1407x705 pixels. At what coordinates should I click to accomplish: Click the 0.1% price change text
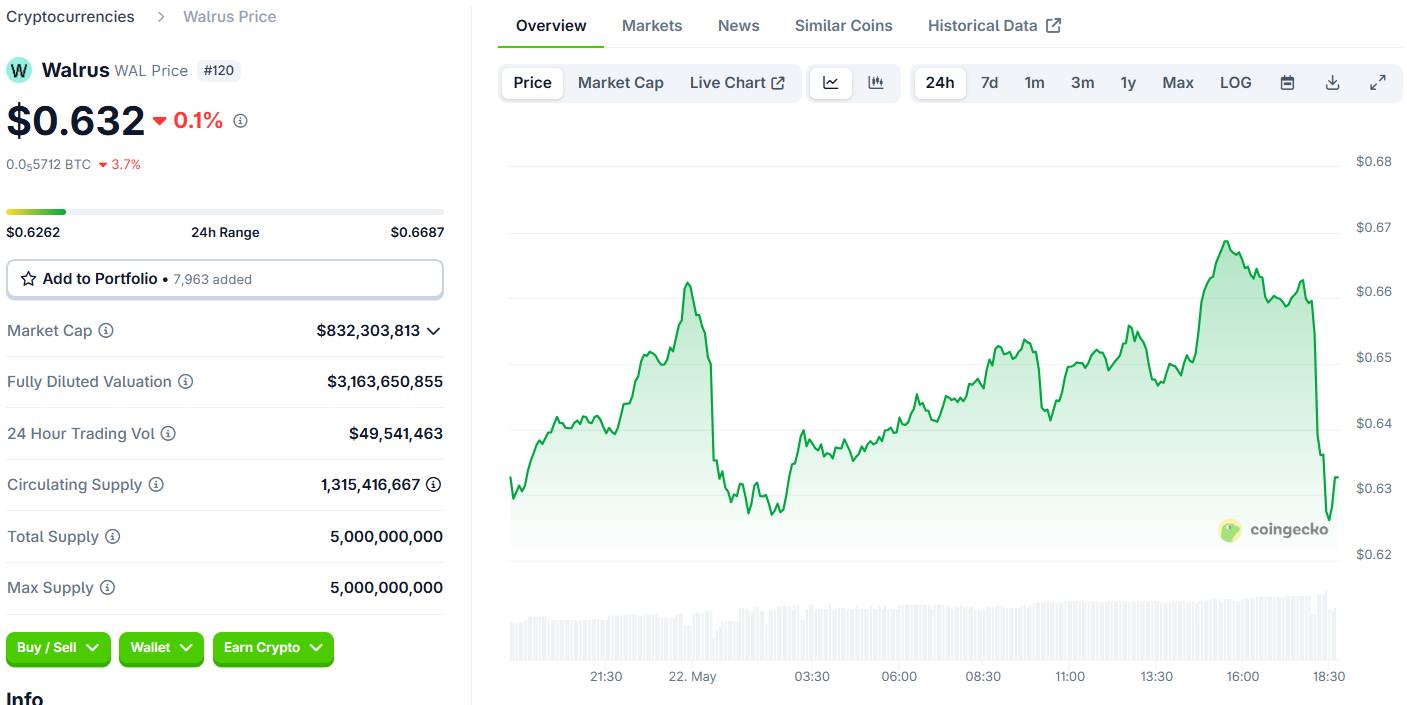[x=198, y=121]
